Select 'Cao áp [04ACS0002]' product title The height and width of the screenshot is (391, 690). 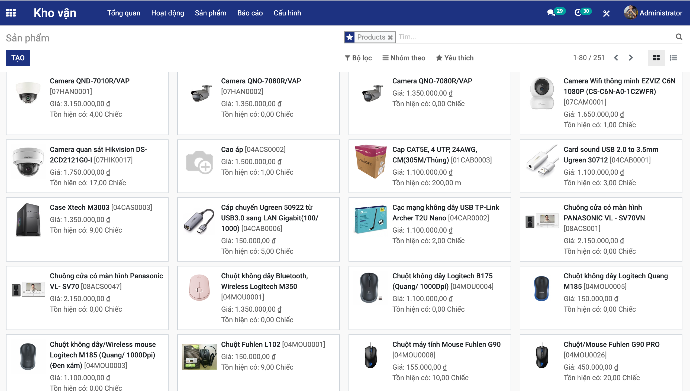click(253, 150)
